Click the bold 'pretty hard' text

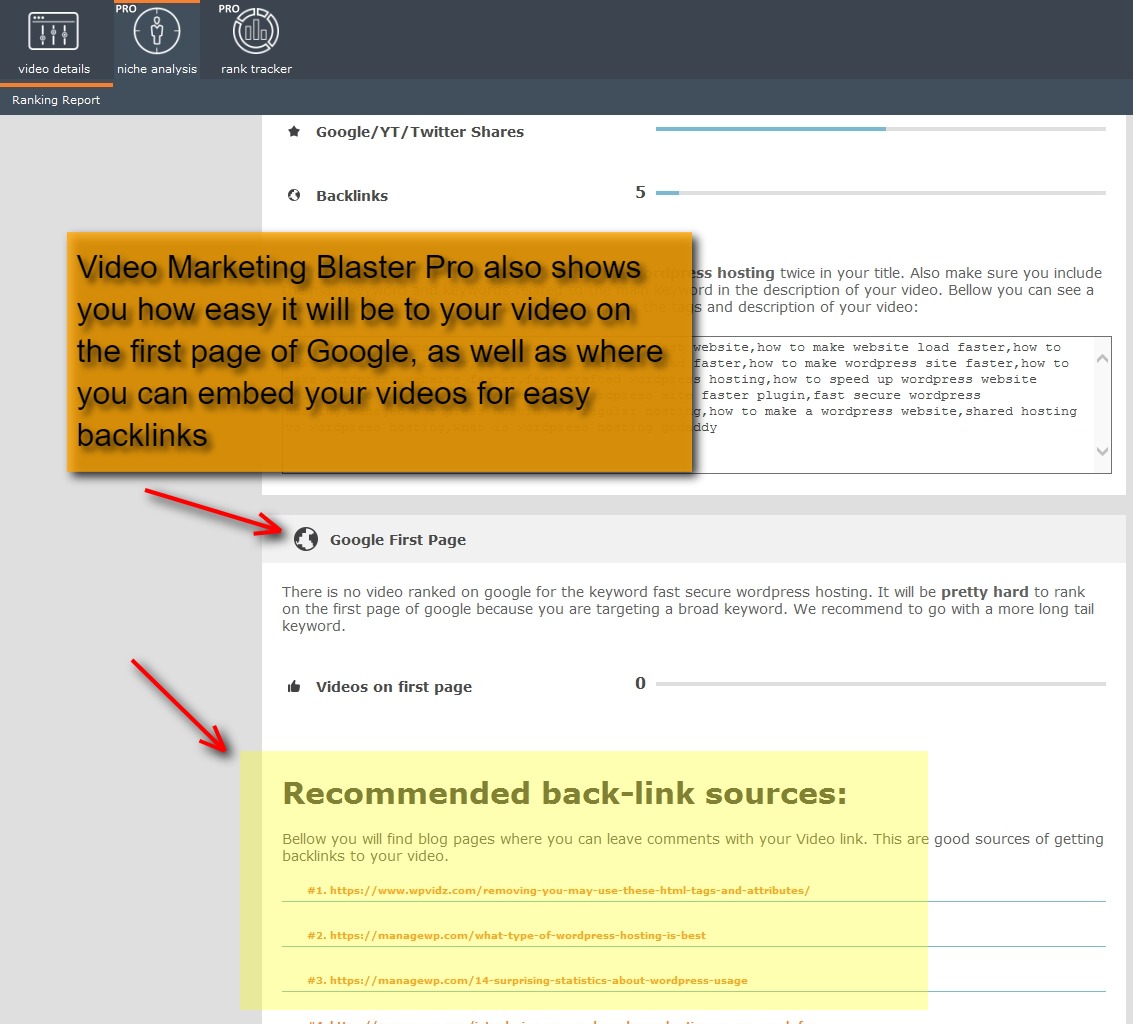point(984,592)
